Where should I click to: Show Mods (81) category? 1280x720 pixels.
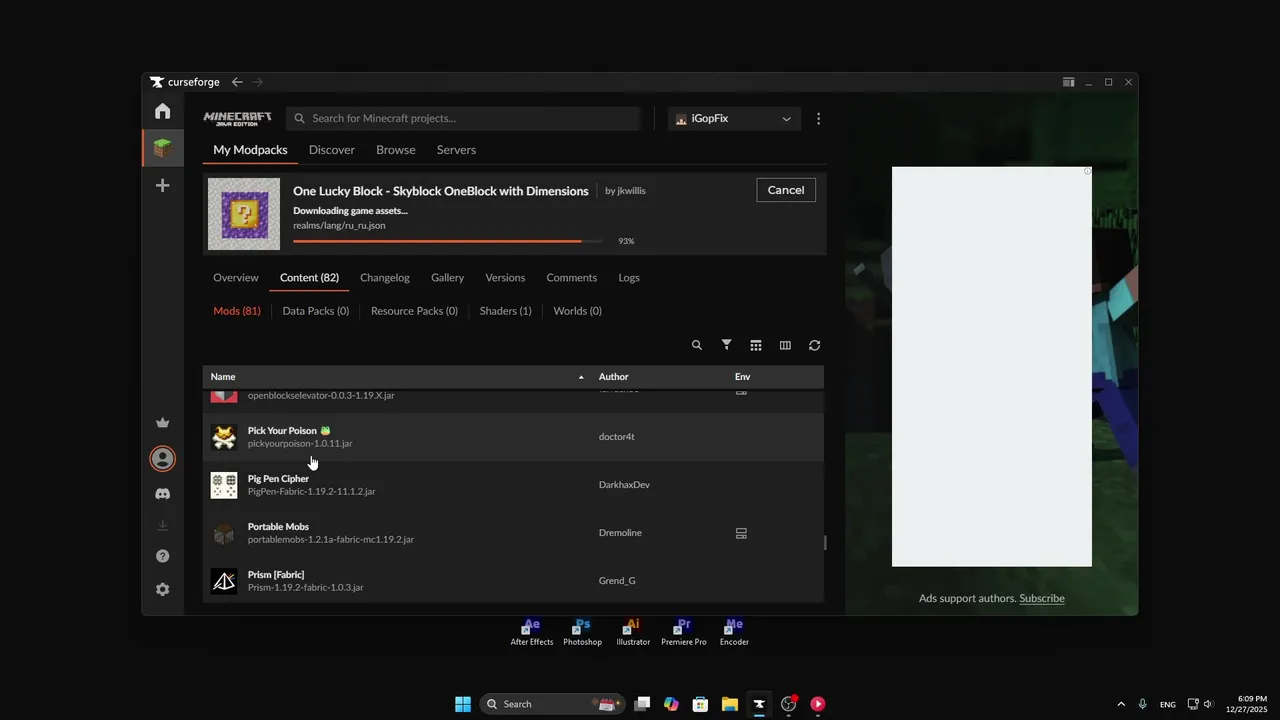point(237,311)
